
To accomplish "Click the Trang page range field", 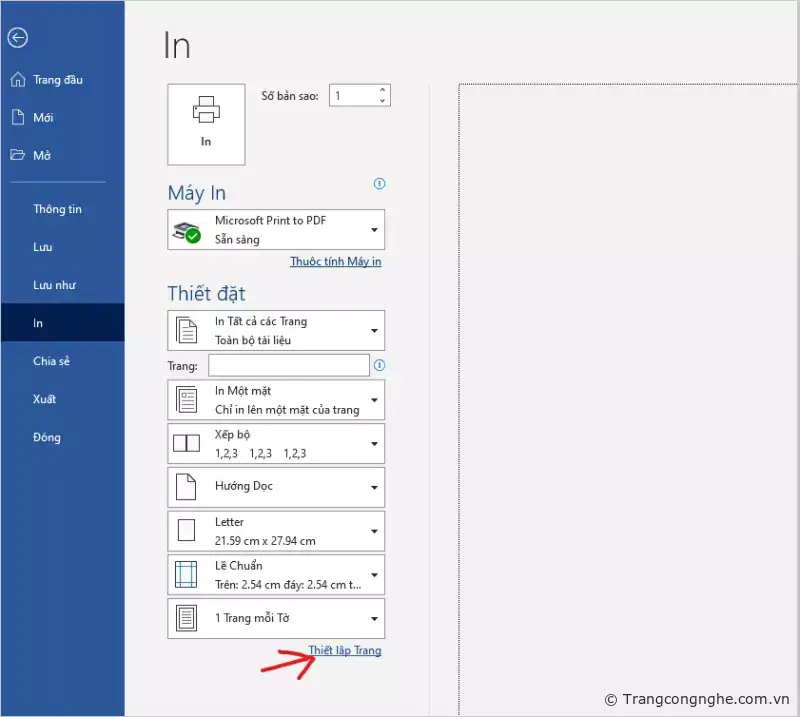I will point(288,366).
